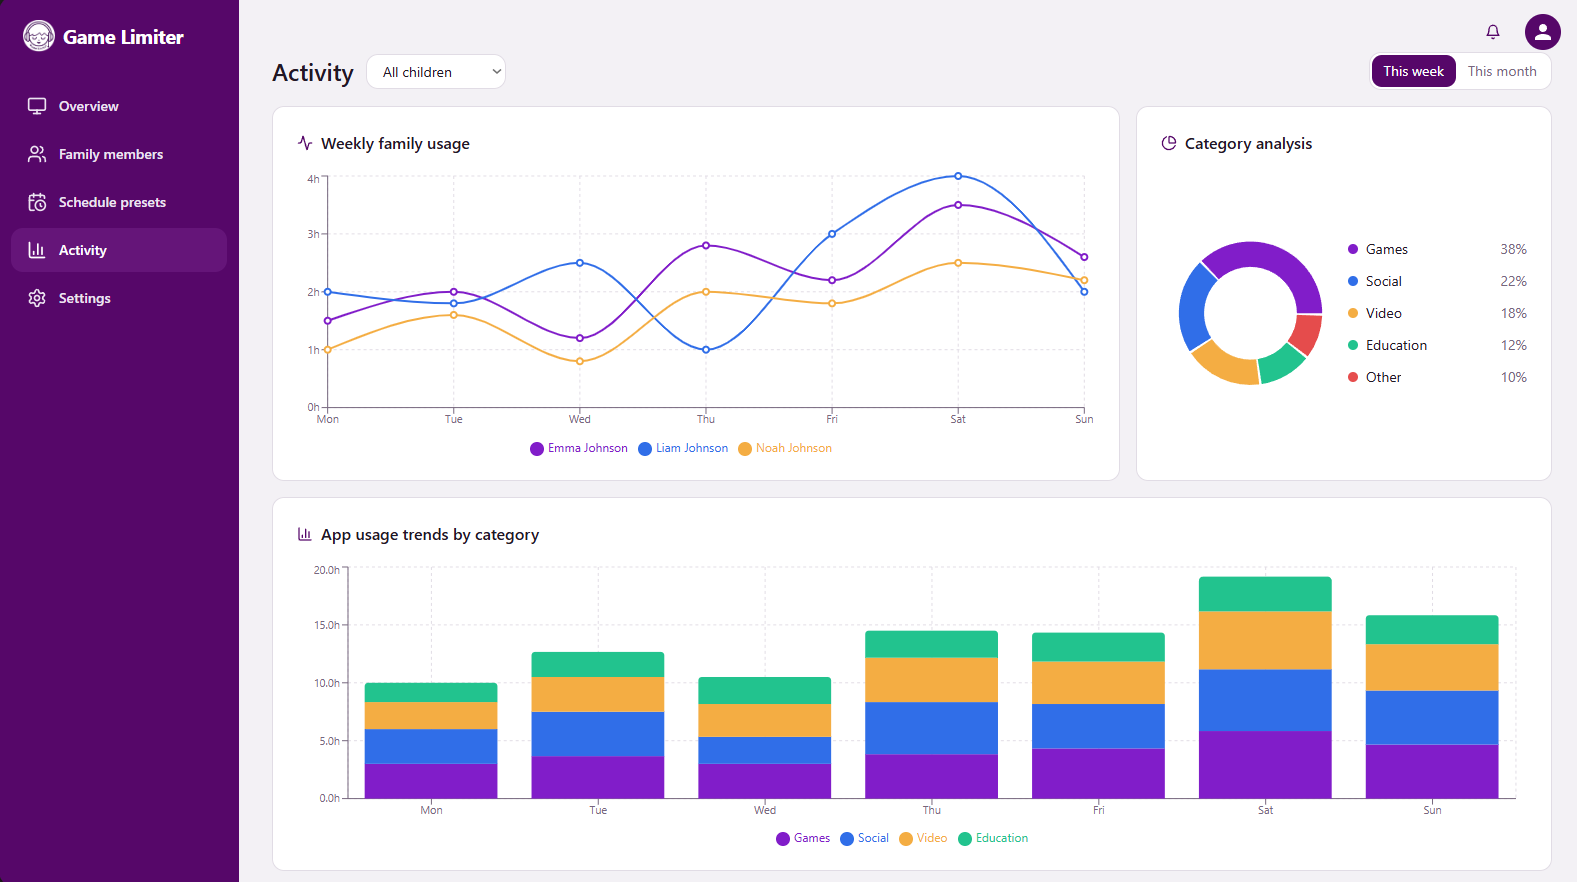1577x882 pixels.
Task: Open the Settings page
Action: [119, 298]
